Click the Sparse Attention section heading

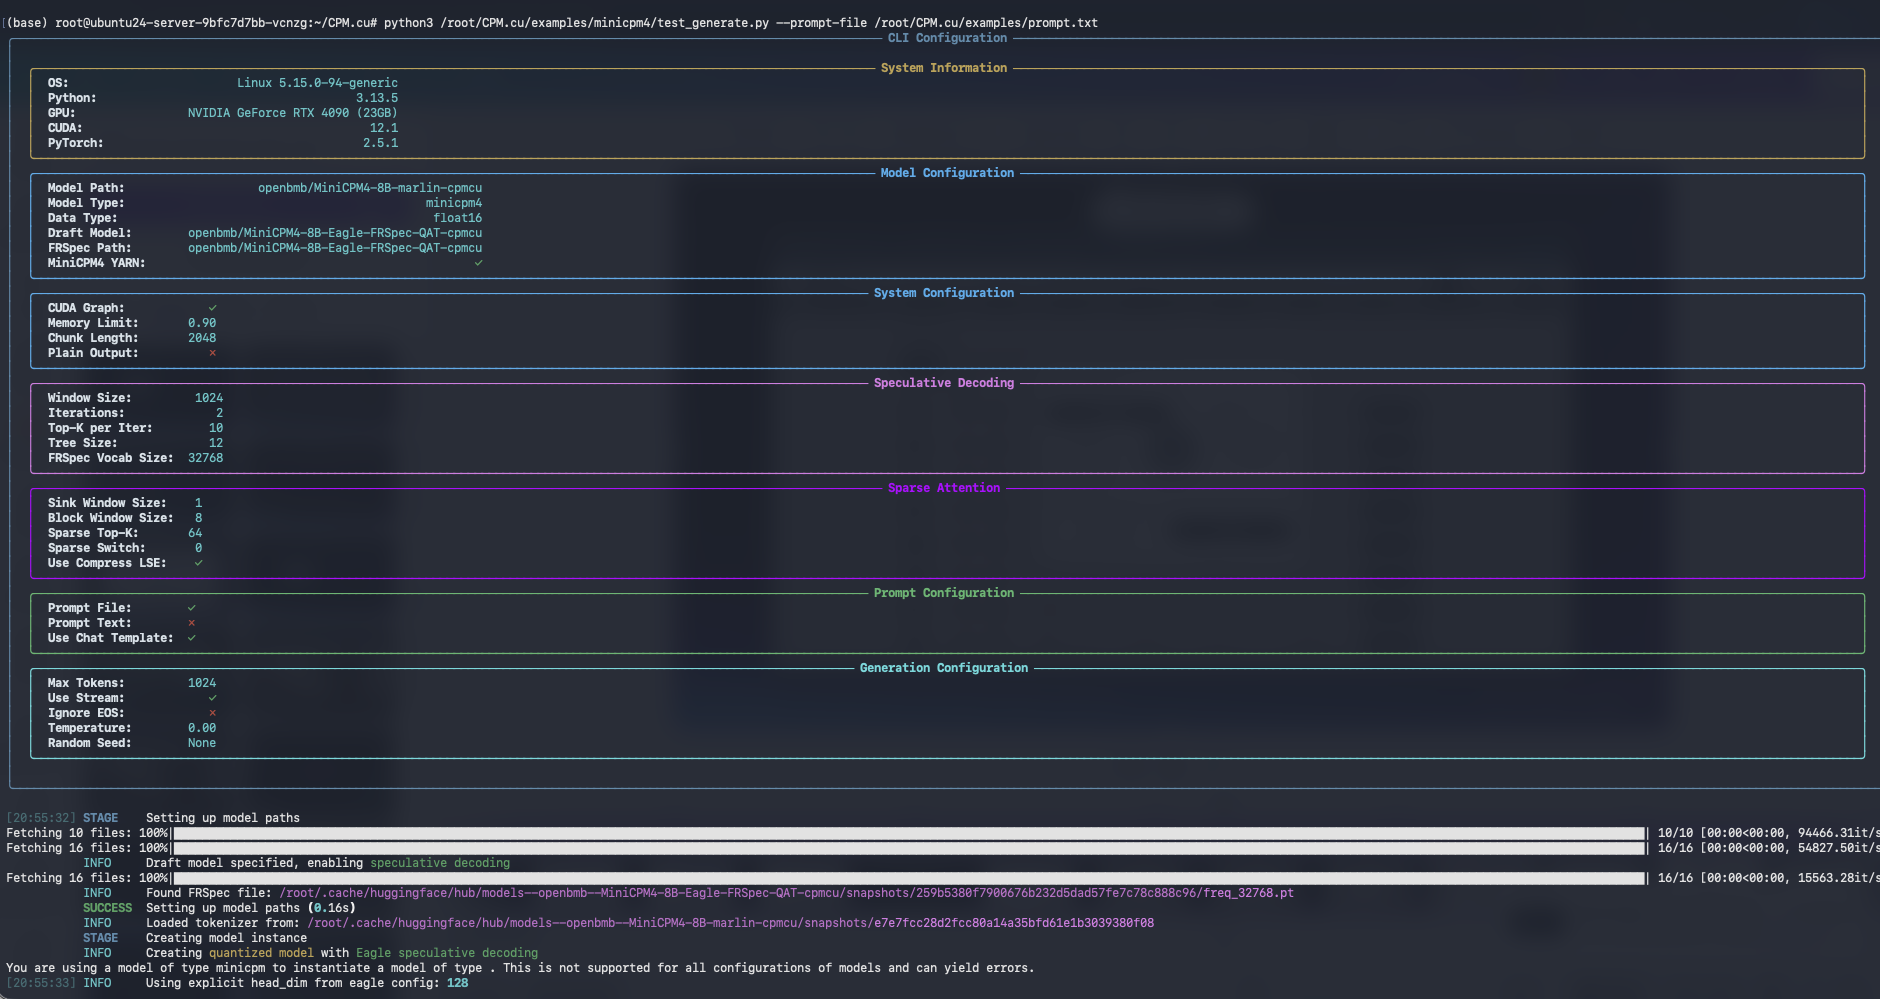[943, 488]
